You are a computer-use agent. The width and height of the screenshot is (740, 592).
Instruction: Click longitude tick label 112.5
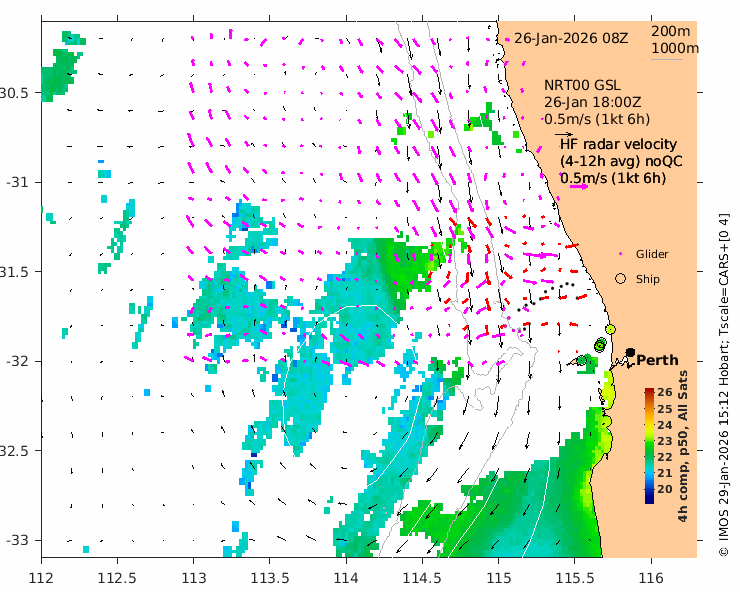pos(117,578)
